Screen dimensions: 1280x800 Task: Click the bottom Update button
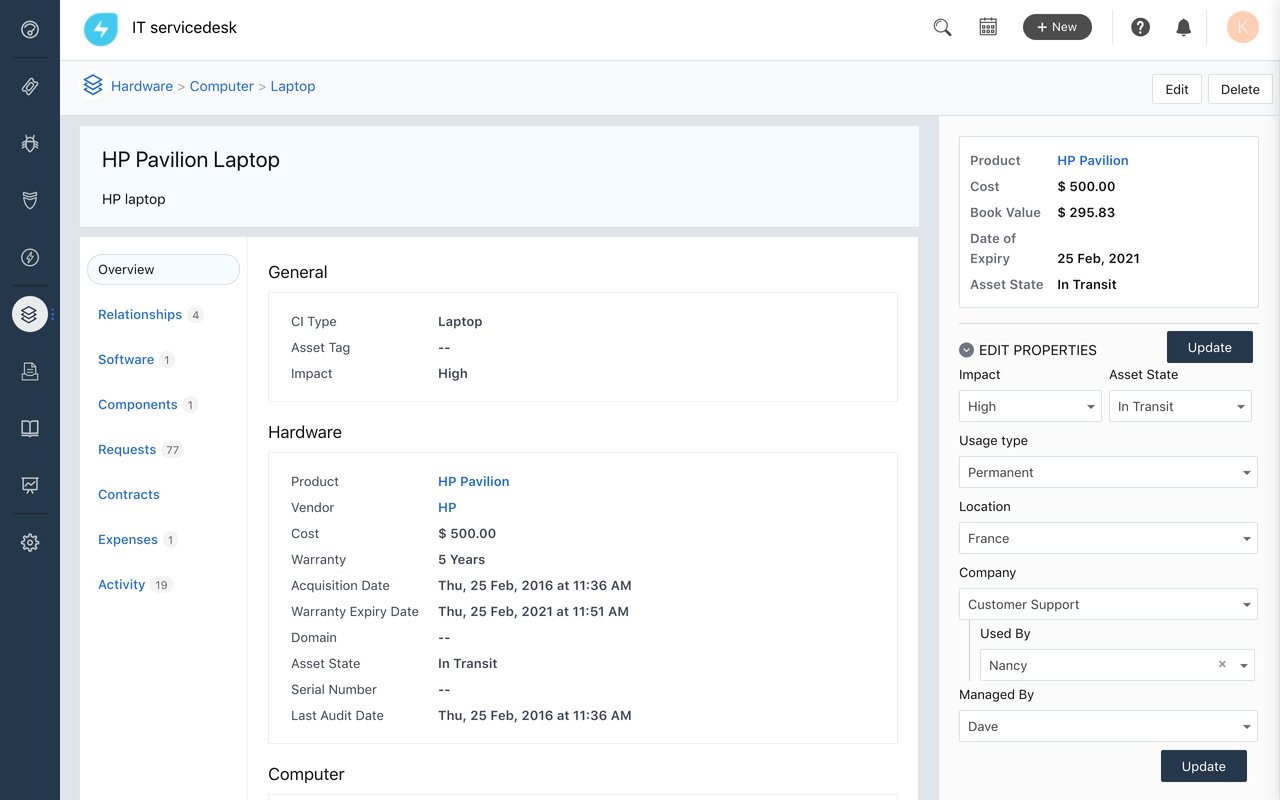click(1204, 766)
